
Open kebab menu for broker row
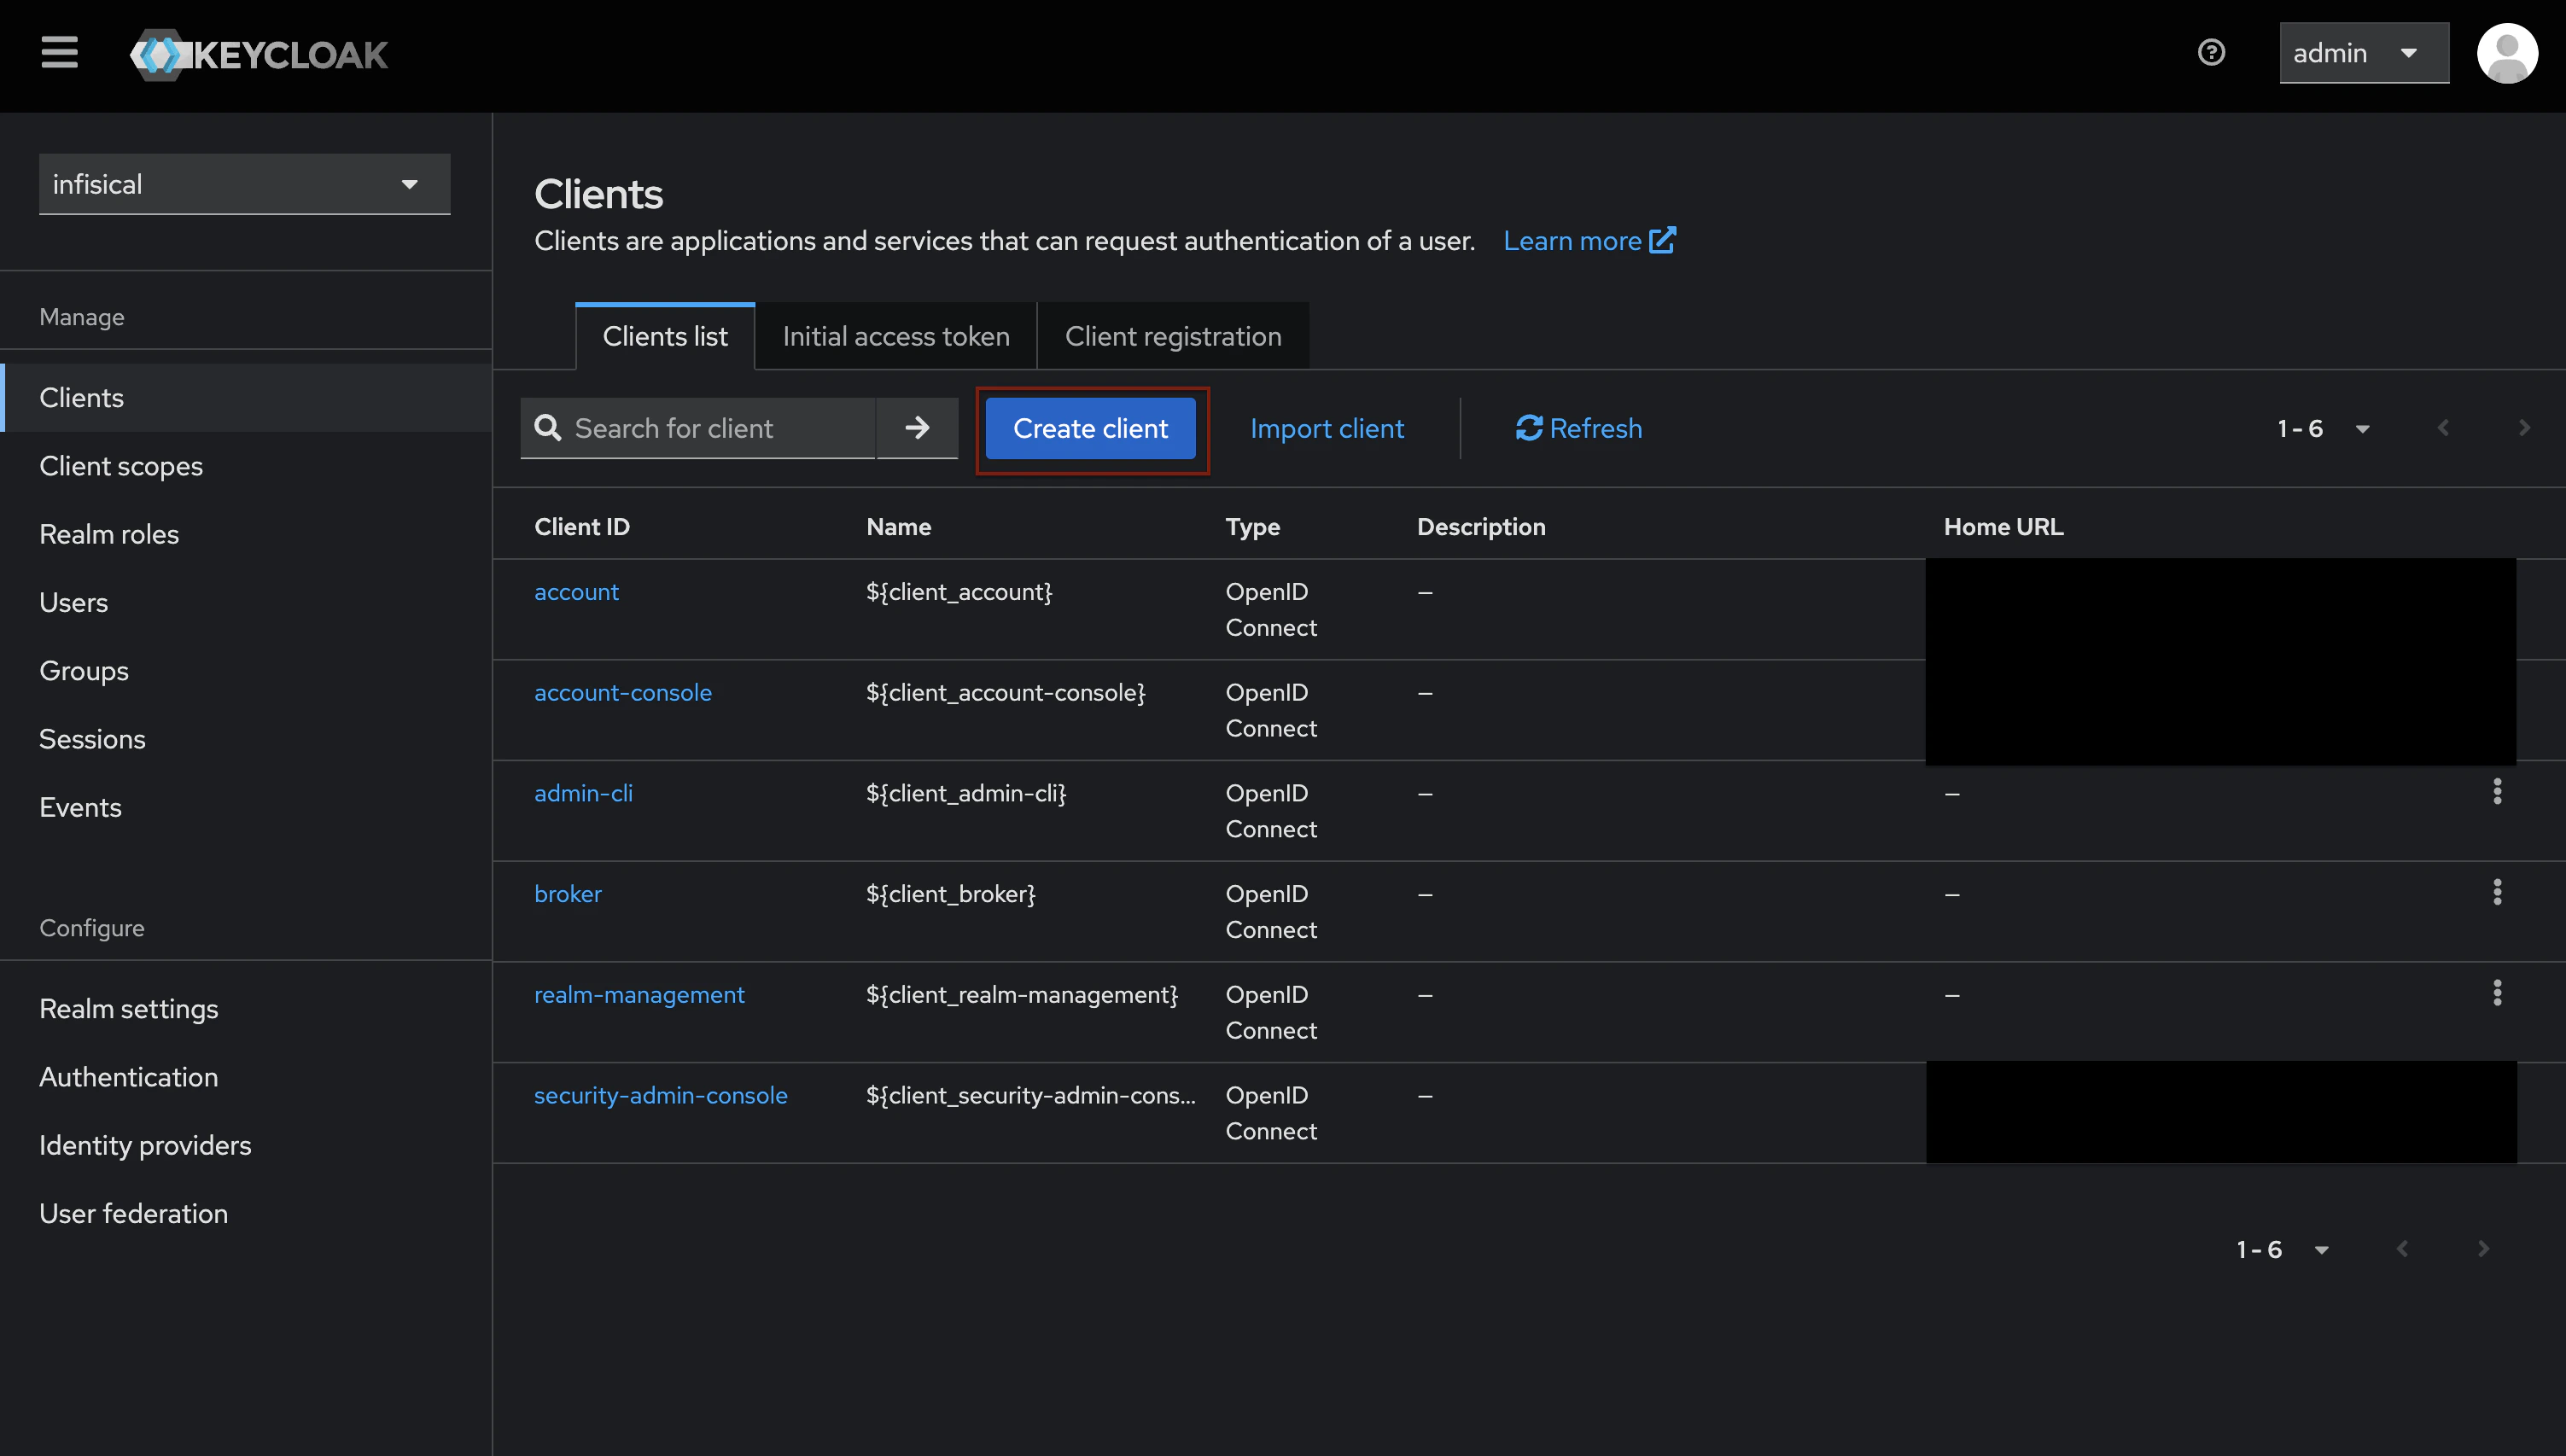coord(2497,892)
